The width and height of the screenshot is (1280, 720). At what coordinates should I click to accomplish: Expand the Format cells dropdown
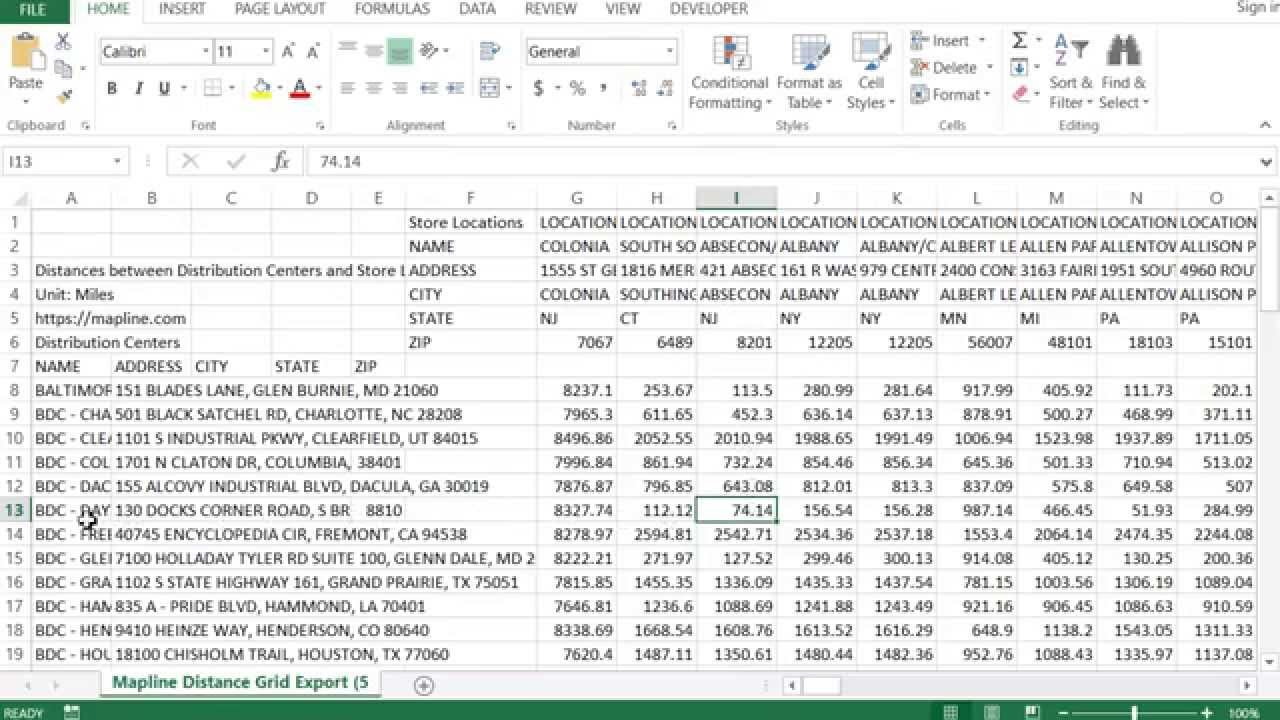(x=987, y=95)
